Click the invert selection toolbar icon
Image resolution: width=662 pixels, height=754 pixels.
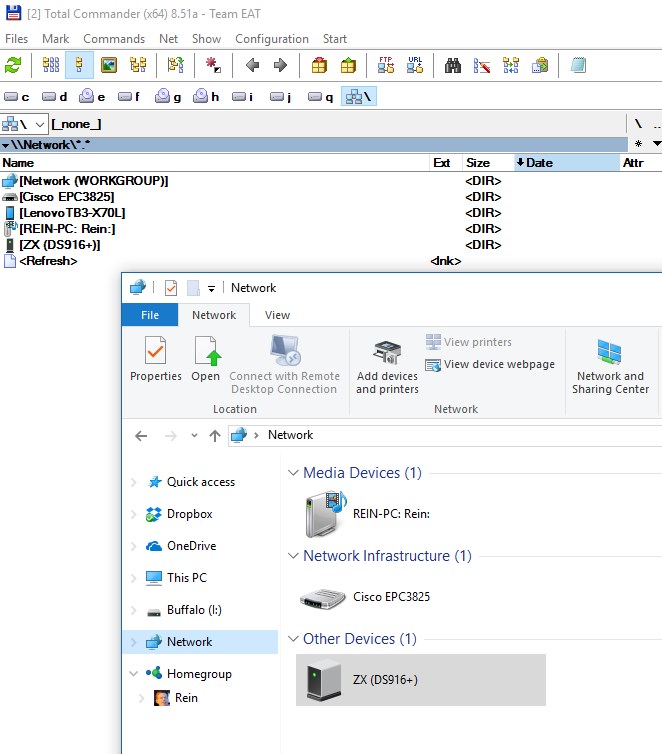pyautogui.click(x=213, y=65)
